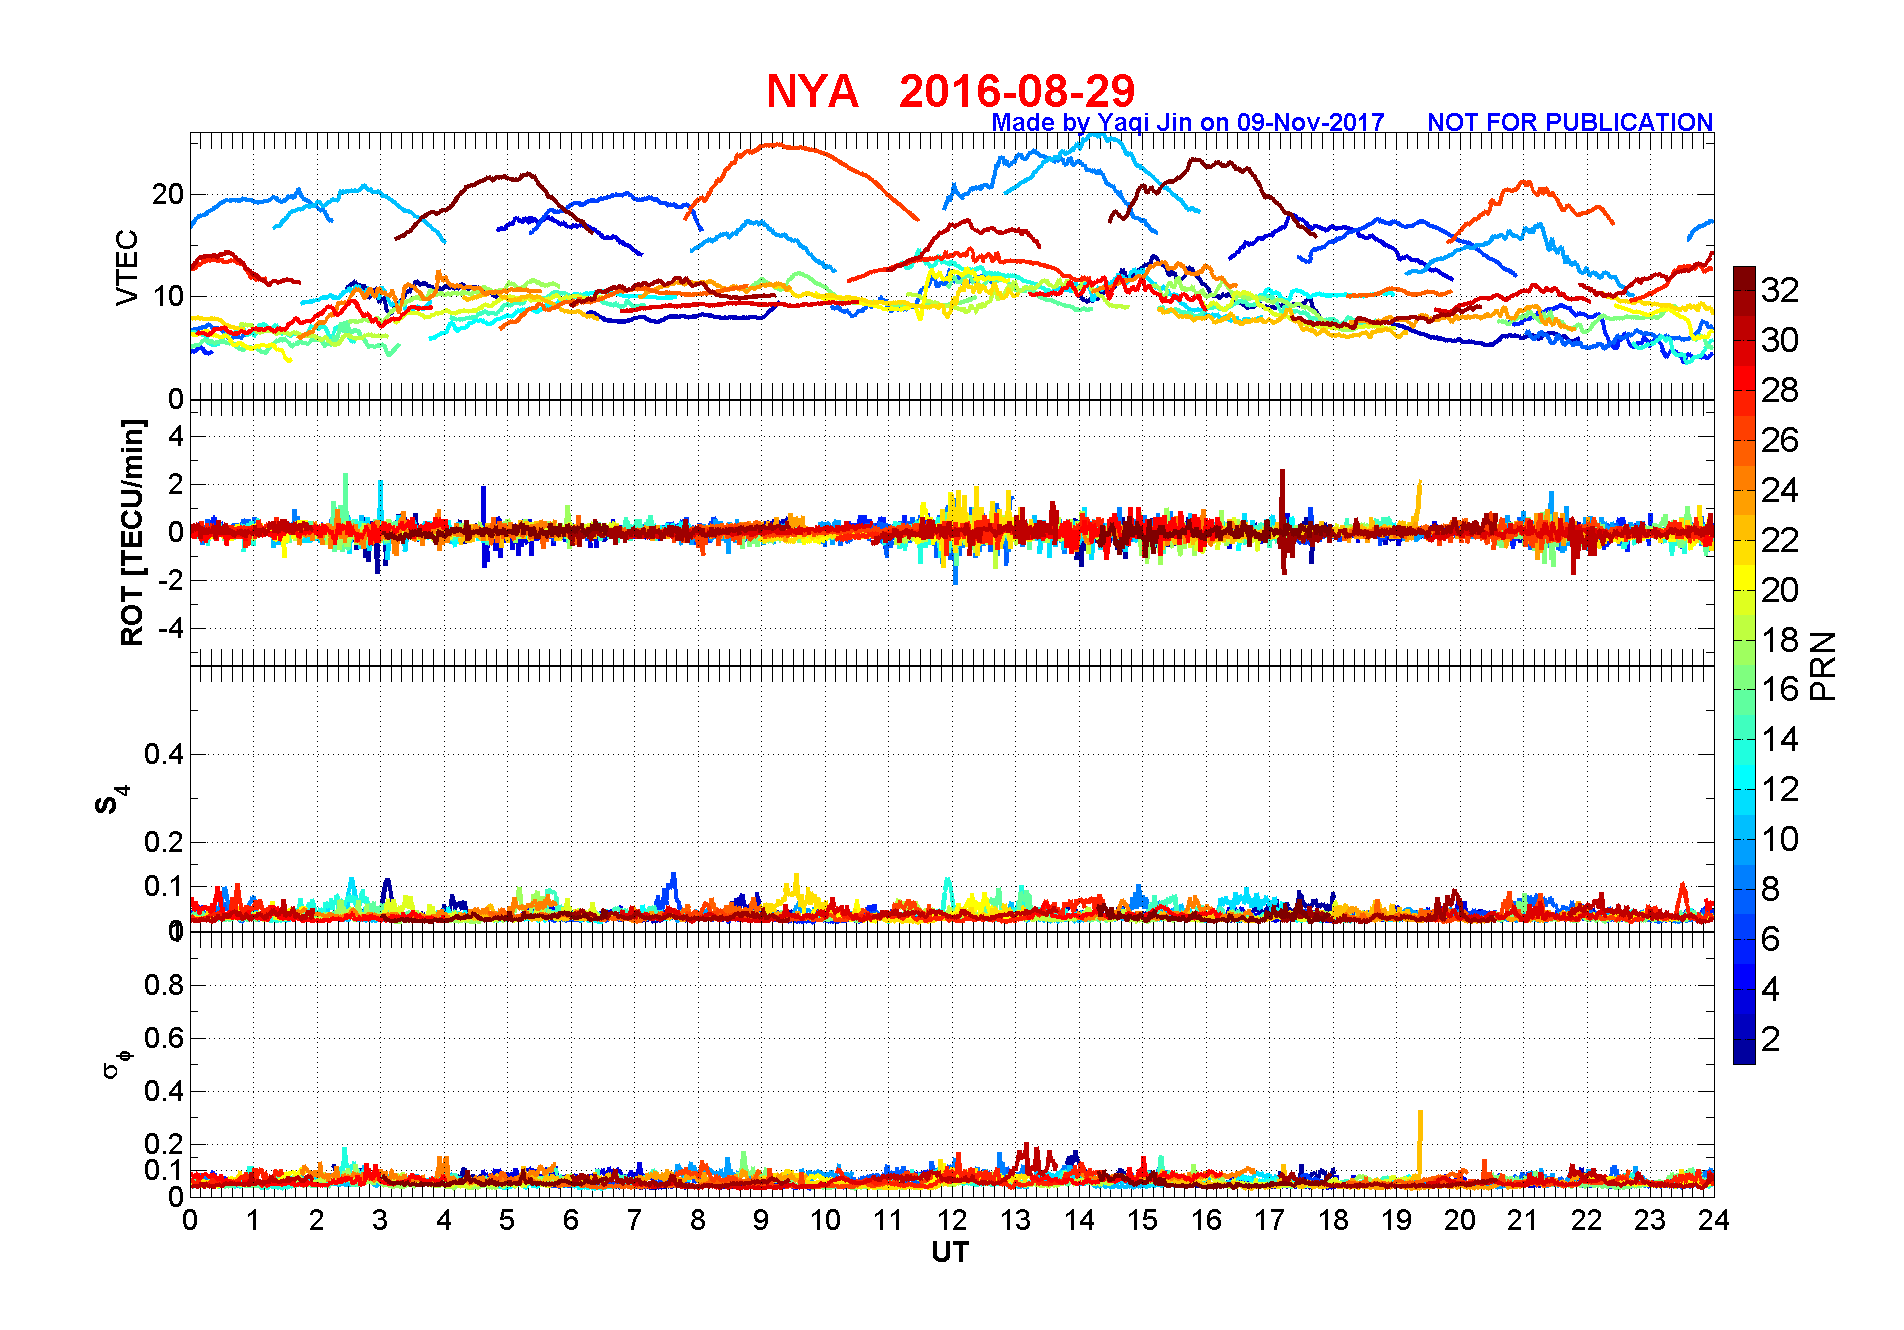Click the sigma phi y-tick label 0.8
1904x1330 pixels.
(x=164, y=985)
